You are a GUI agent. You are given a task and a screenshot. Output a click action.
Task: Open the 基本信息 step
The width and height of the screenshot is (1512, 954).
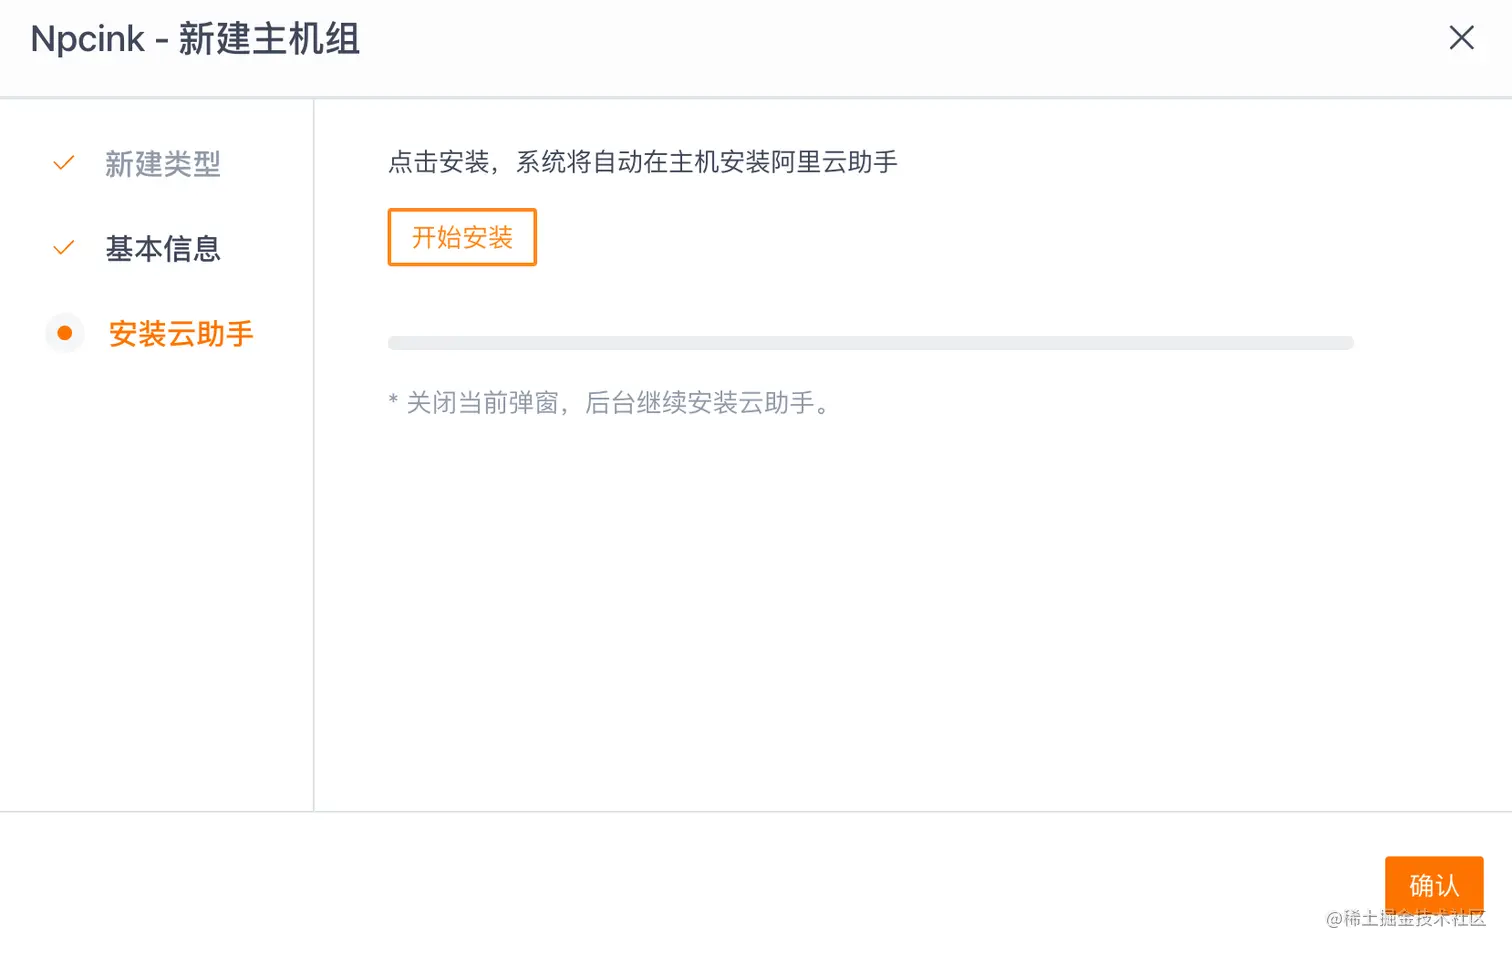coord(162,249)
